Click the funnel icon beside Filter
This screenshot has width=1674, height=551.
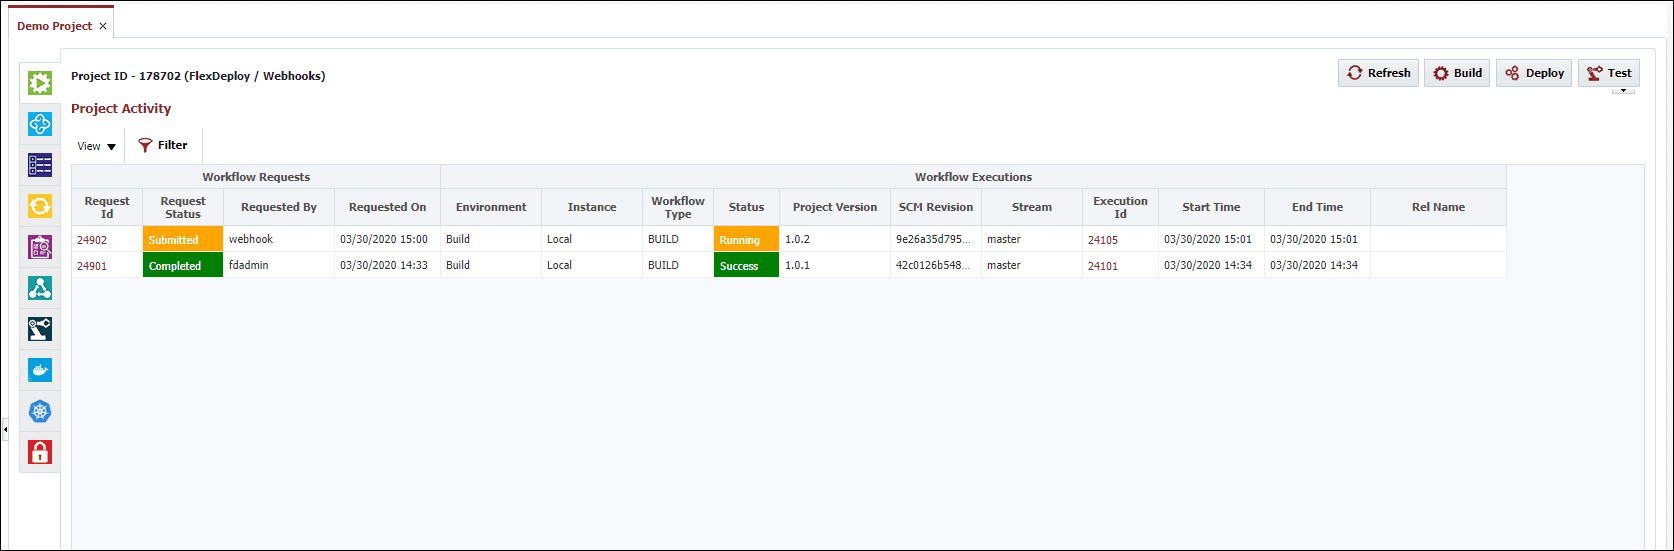point(145,146)
